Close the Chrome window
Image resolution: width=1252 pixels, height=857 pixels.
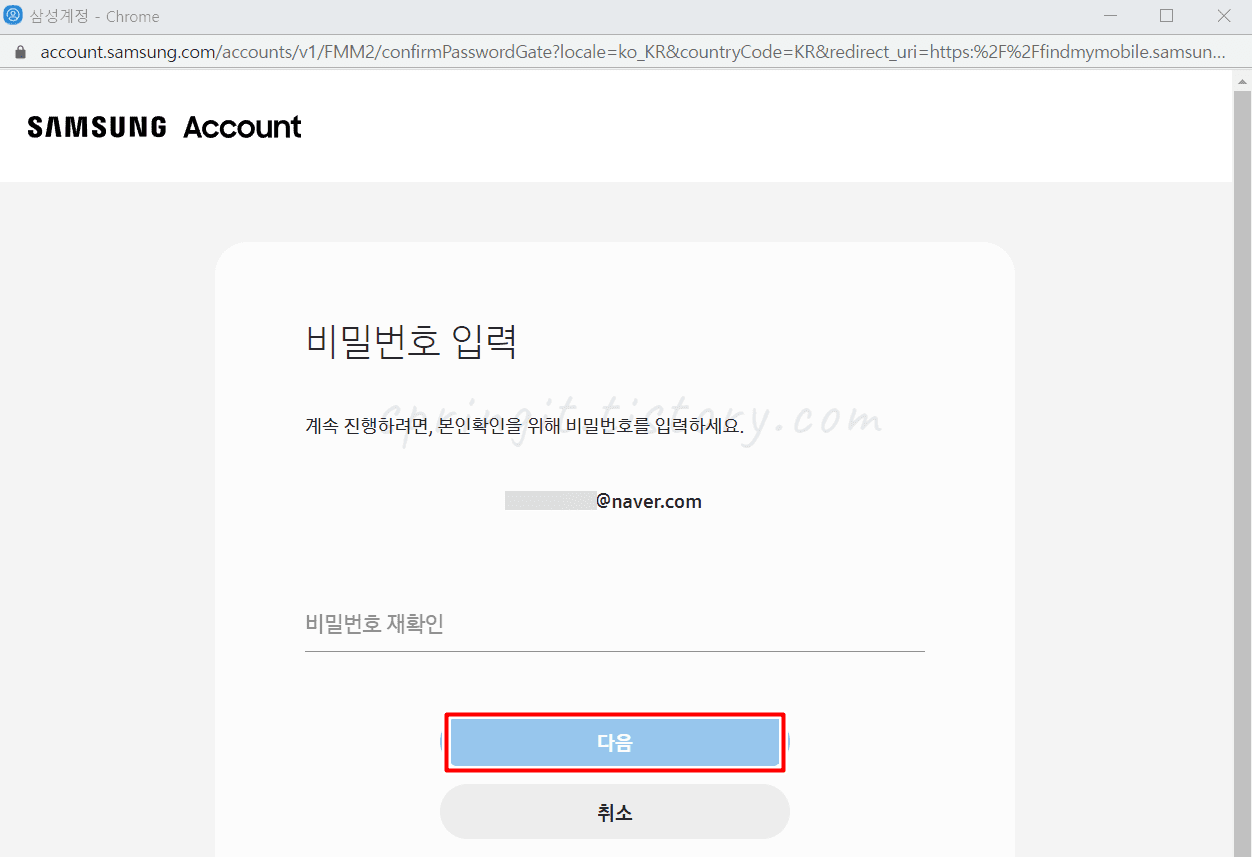(1224, 16)
